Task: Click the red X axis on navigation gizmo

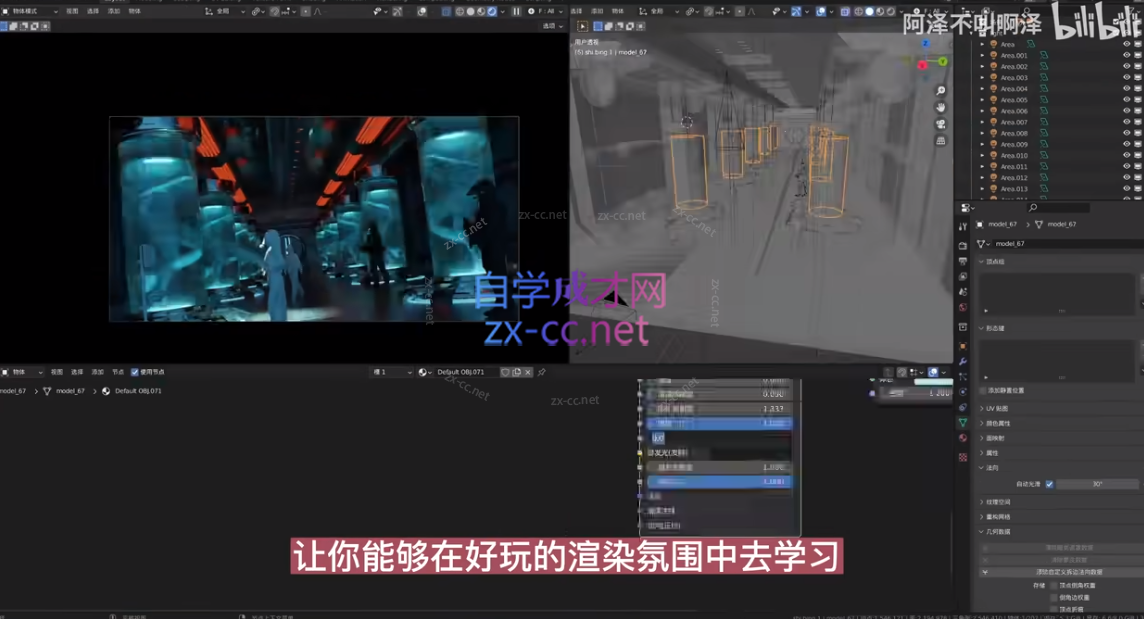Action: pyautogui.click(x=922, y=65)
